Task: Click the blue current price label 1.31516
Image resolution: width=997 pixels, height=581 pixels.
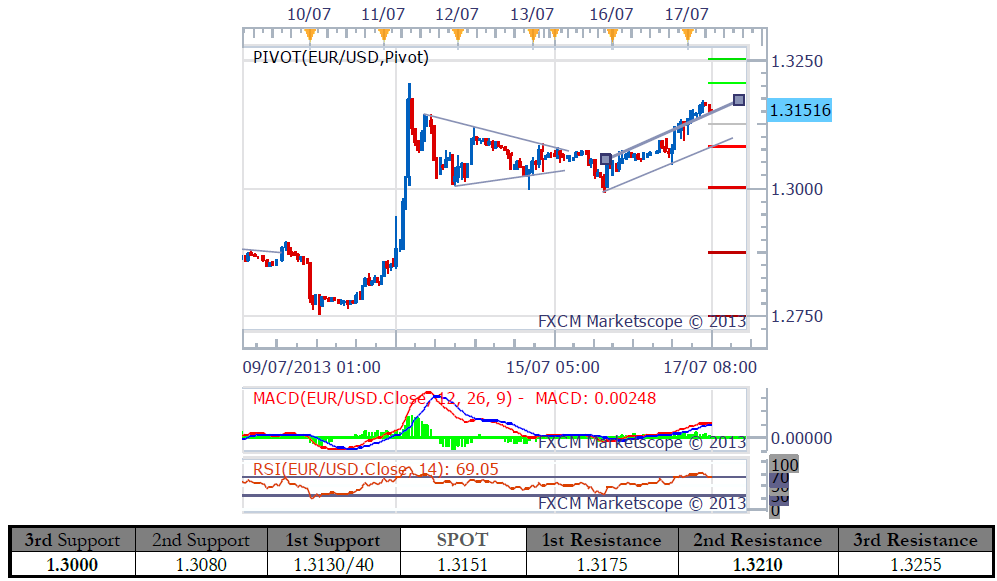Action: 800,110
